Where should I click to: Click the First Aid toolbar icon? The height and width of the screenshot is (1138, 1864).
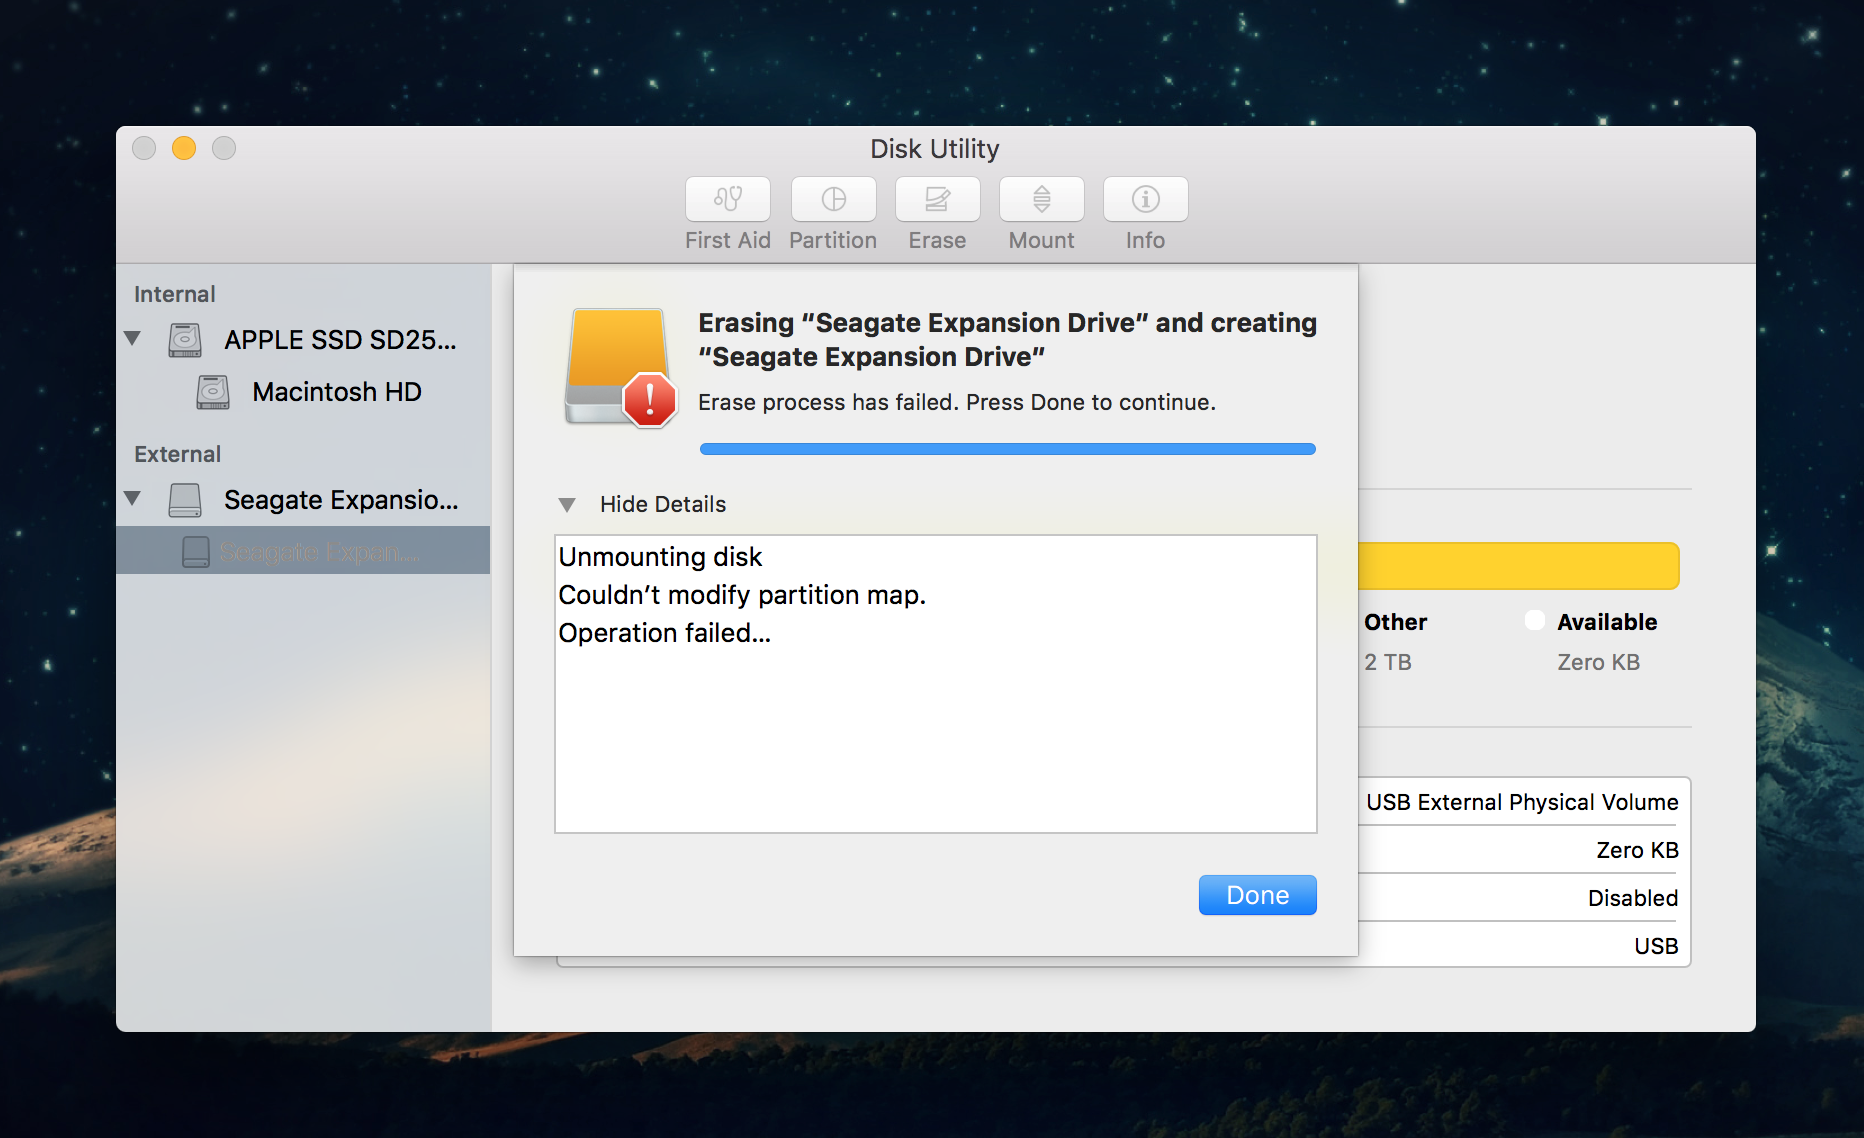click(727, 199)
